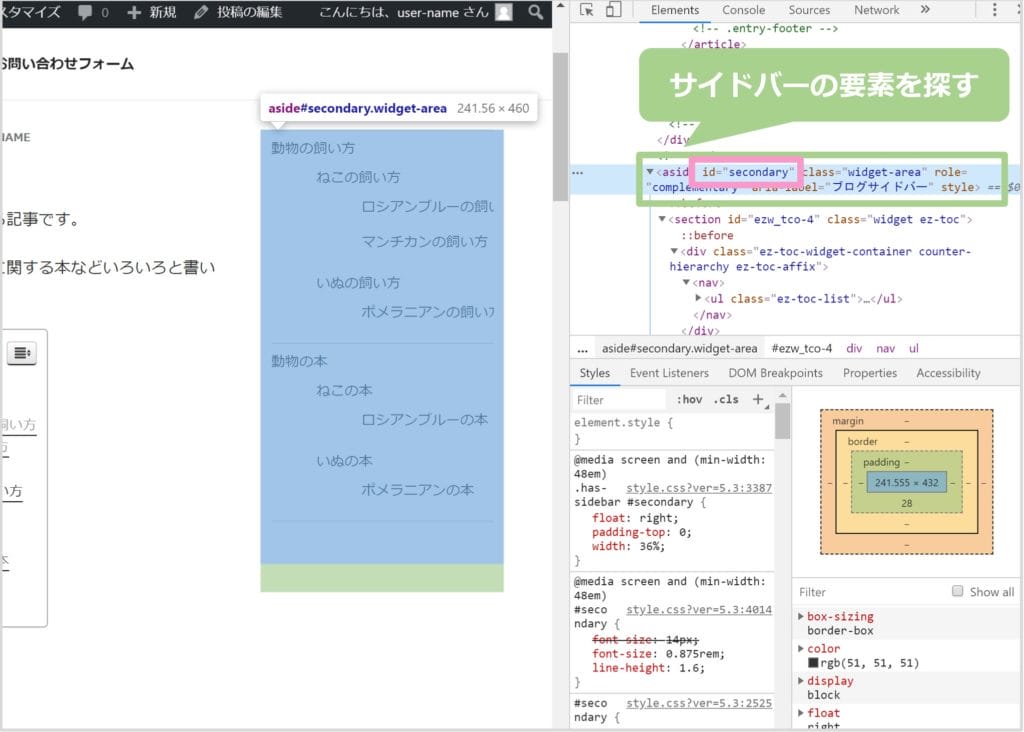
Task: Show more DevTools tabs via chevron
Action: coord(925,10)
